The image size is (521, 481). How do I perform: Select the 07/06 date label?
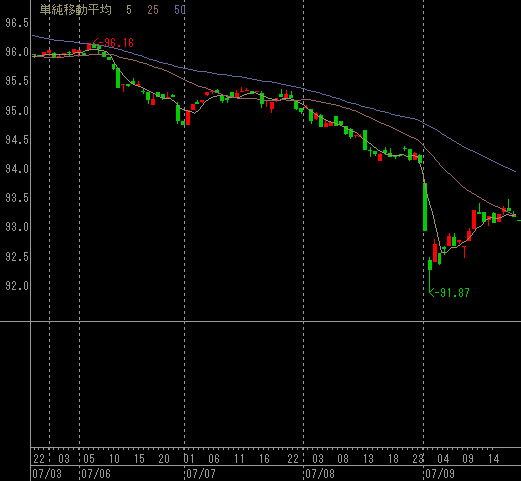pyautogui.click(x=96, y=474)
